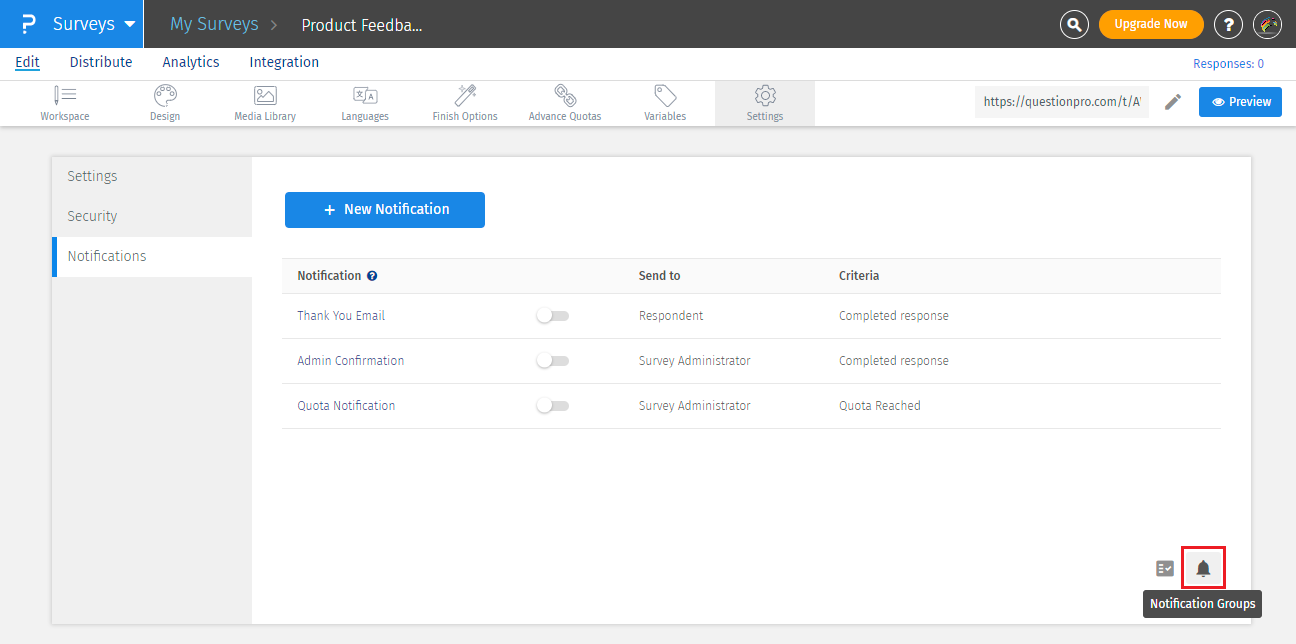
Task: Enable the Admin Confirmation toggle
Action: (x=552, y=361)
